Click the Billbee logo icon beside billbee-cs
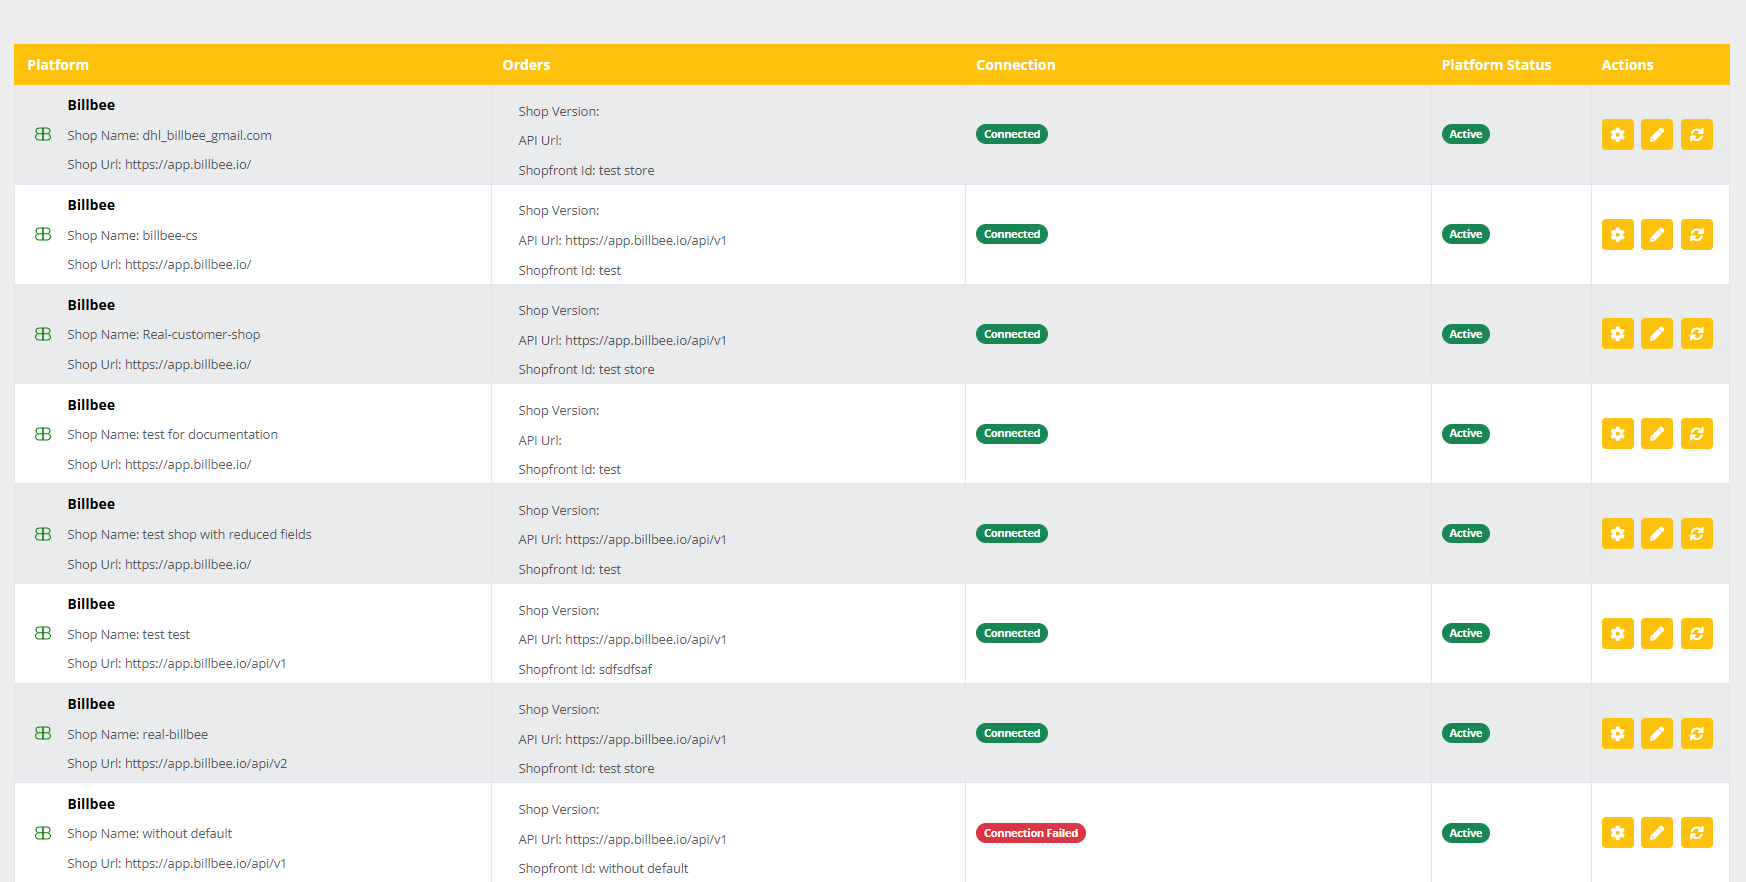 point(43,234)
